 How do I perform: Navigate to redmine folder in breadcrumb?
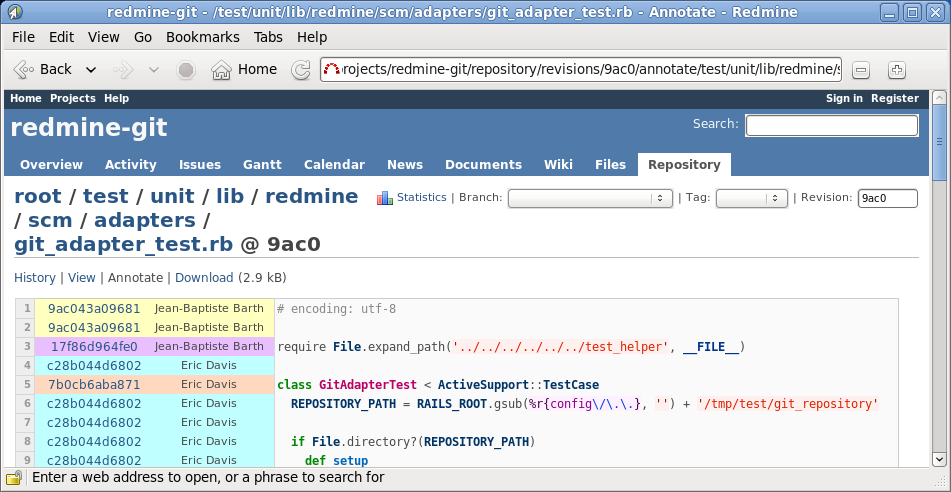click(312, 196)
